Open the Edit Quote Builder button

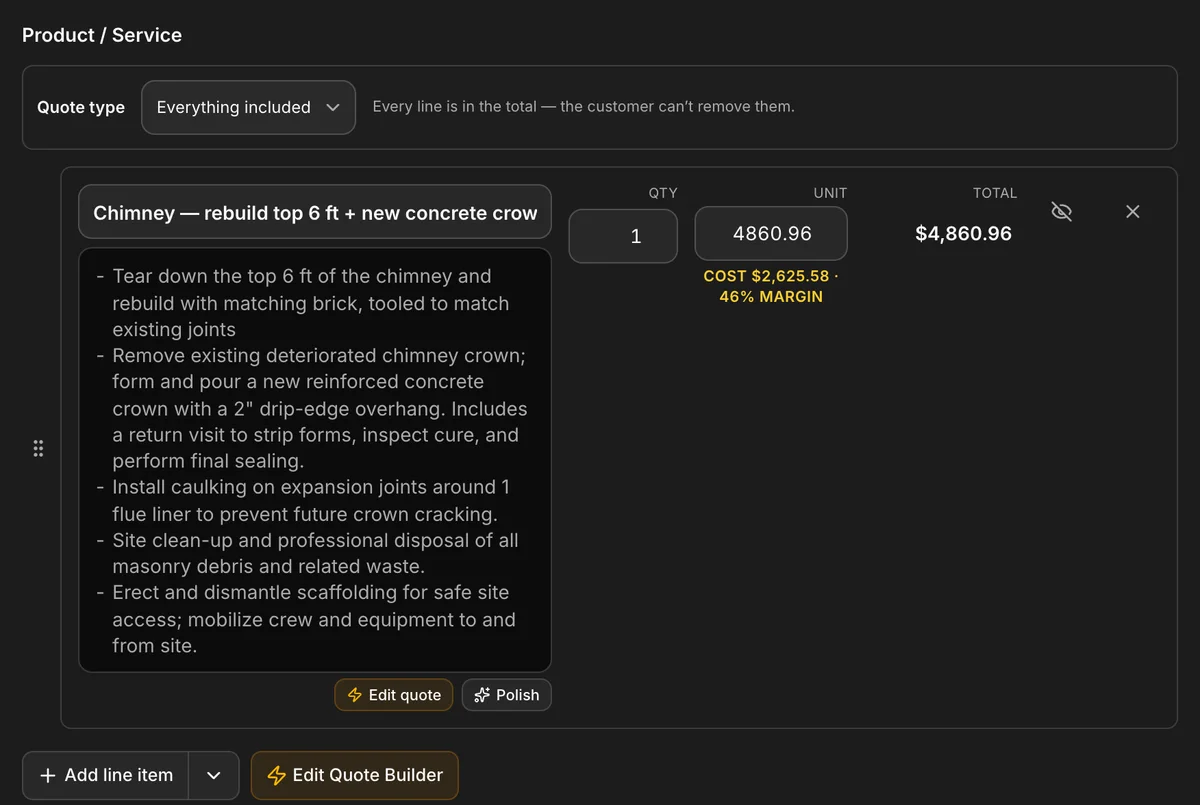coord(355,776)
